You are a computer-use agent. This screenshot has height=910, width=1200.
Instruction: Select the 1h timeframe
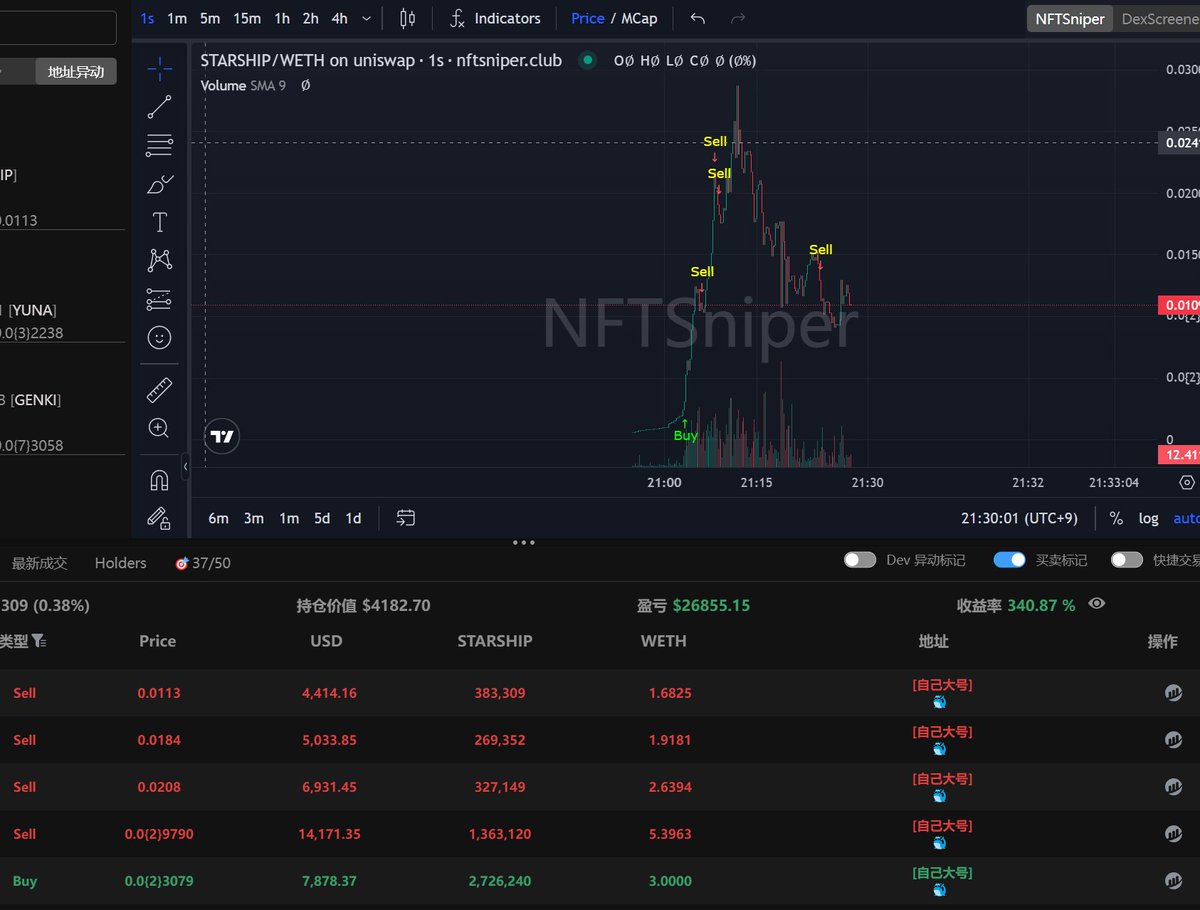(282, 18)
